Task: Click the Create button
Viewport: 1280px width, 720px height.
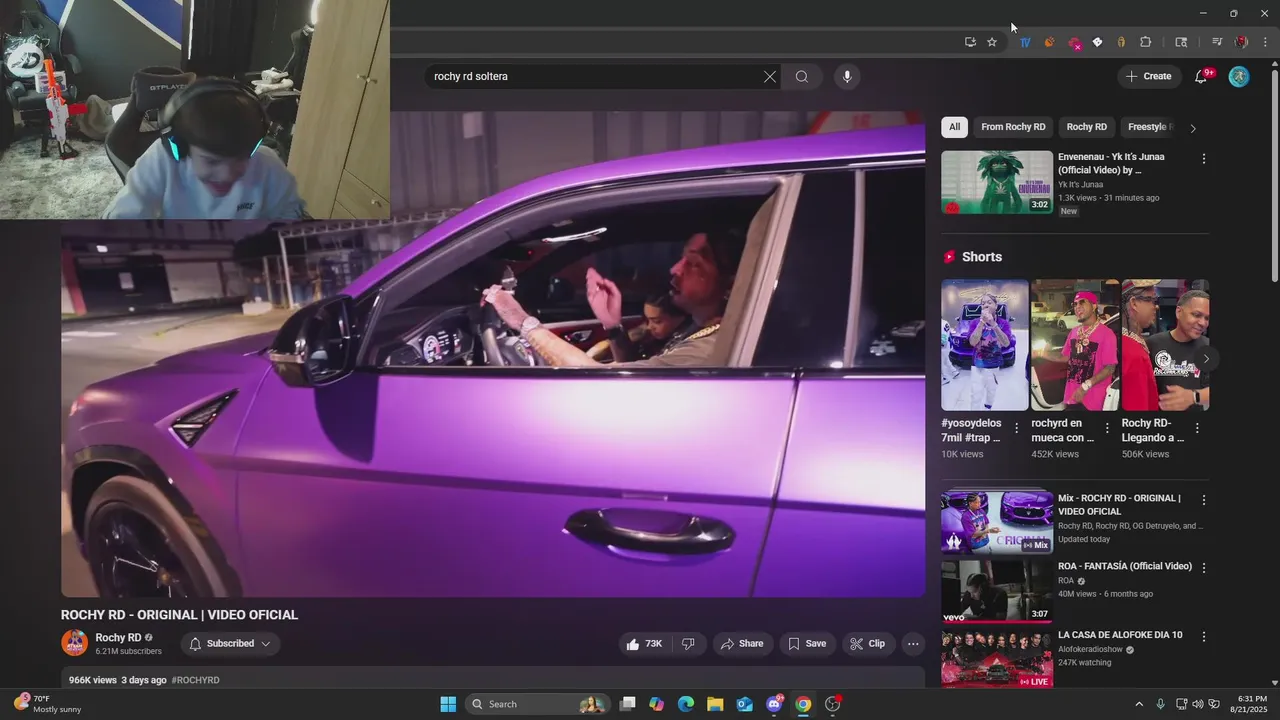Action: click(x=1148, y=76)
